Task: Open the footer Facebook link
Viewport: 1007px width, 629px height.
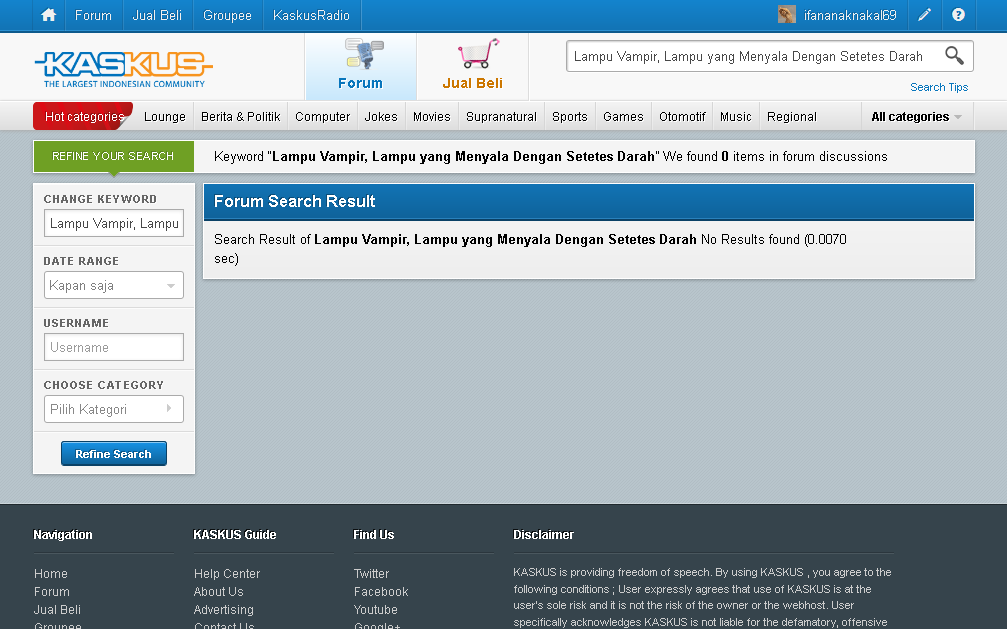Action: (381, 592)
